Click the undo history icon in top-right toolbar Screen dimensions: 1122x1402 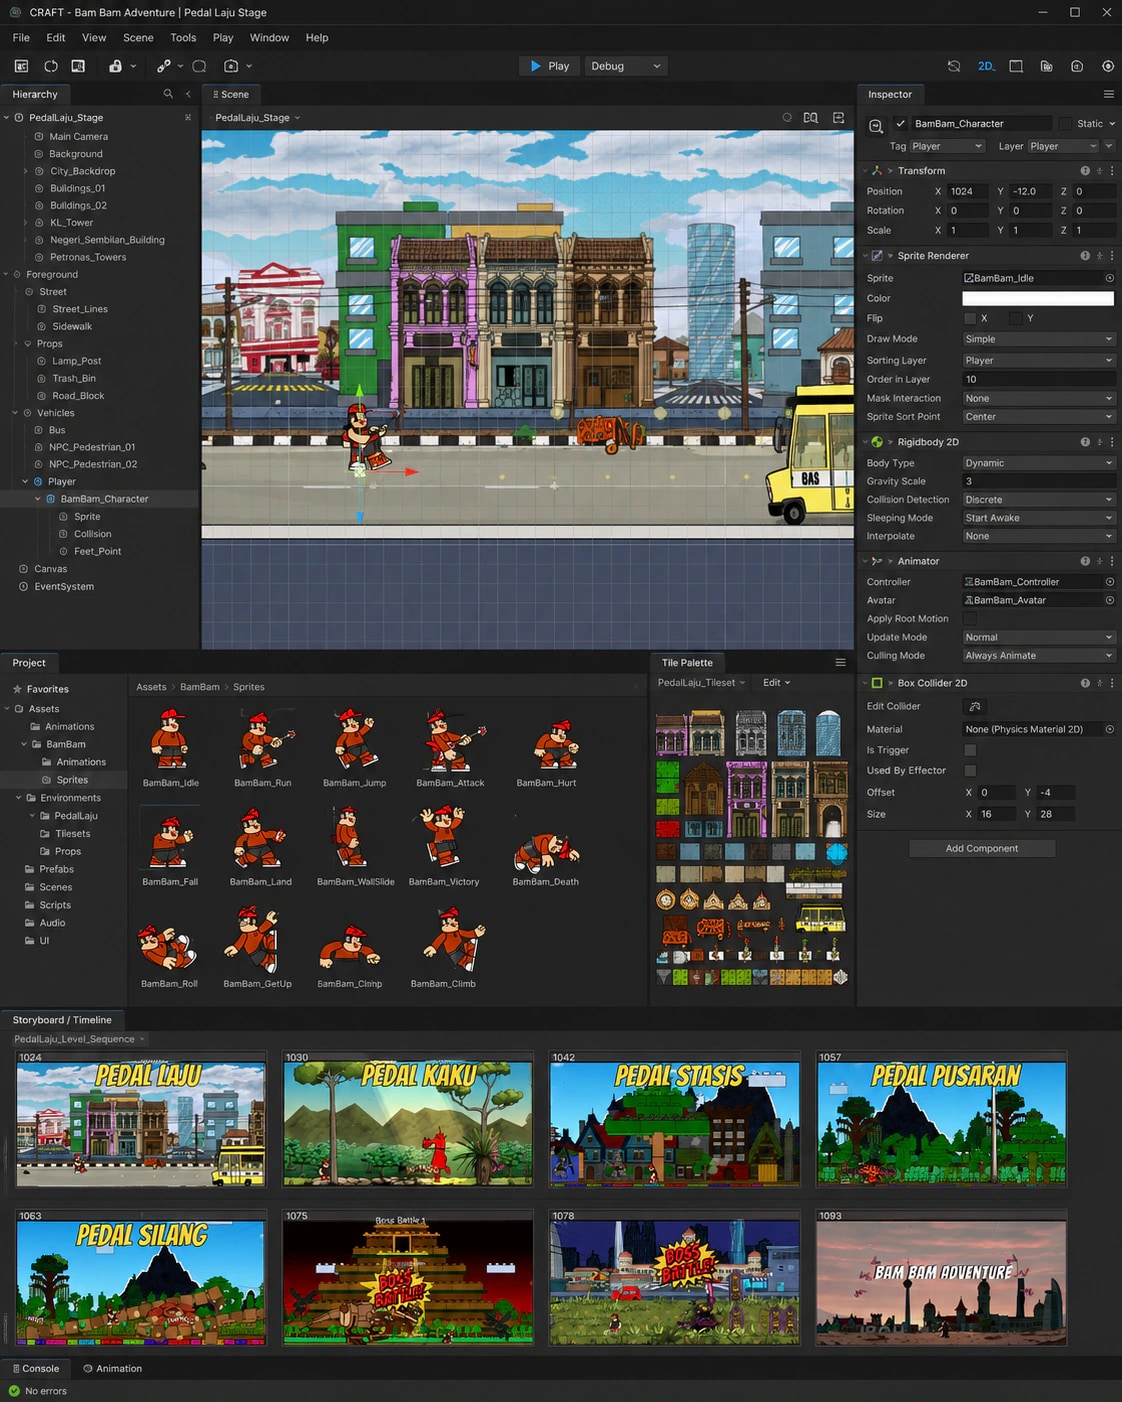pyautogui.click(x=954, y=66)
